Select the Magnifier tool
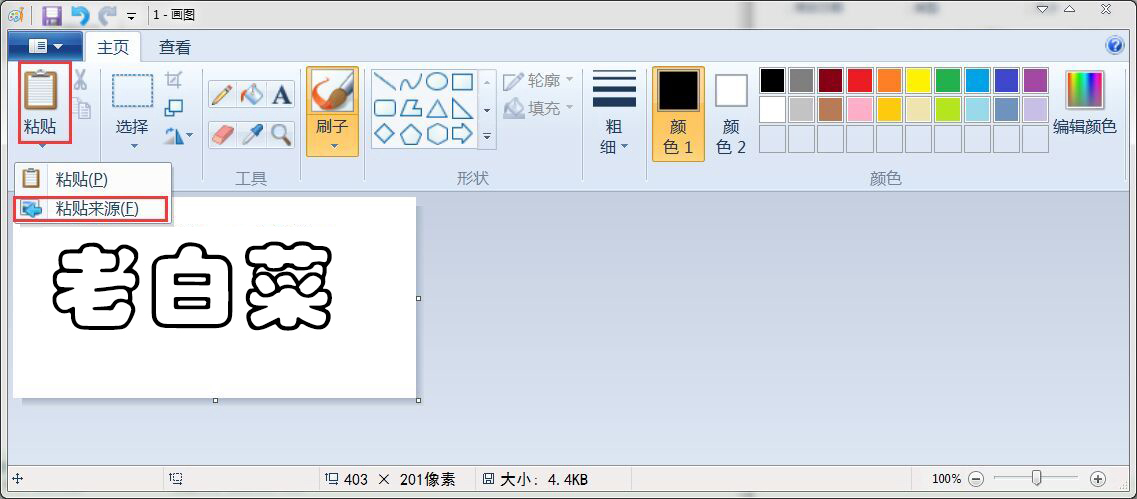Screen dimensions: 1137x499 [x=281, y=134]
